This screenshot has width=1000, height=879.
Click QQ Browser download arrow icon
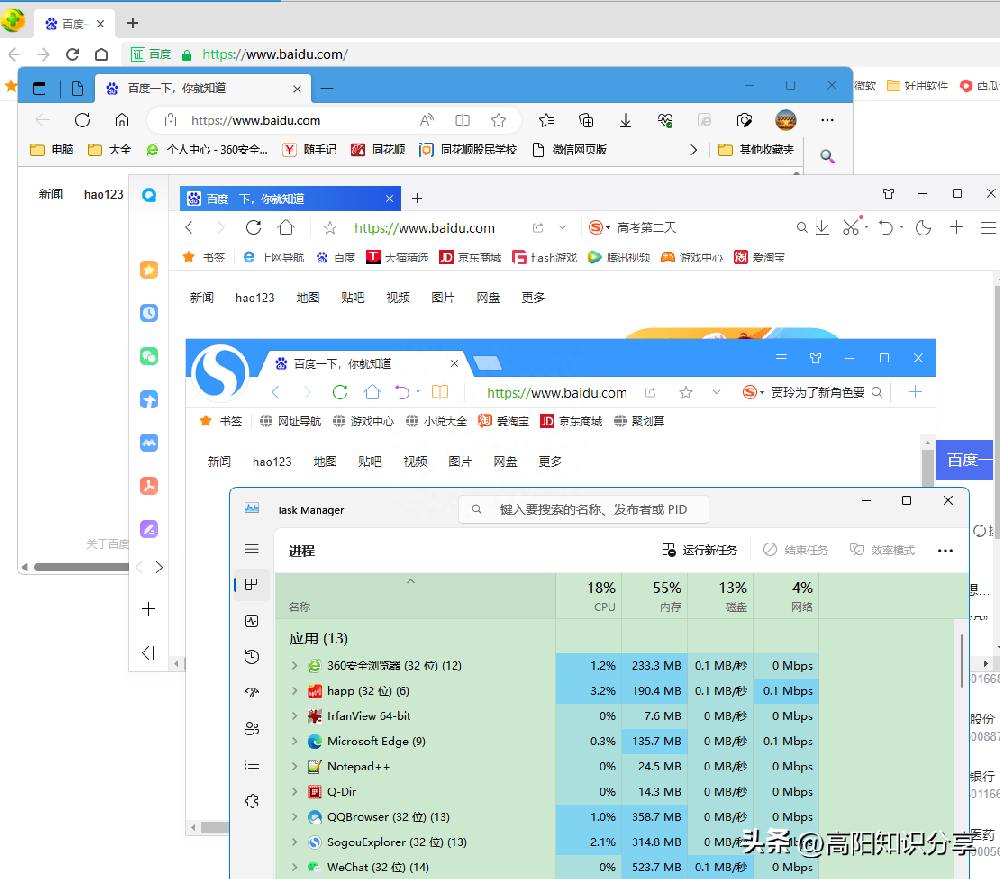click(823, 227)
